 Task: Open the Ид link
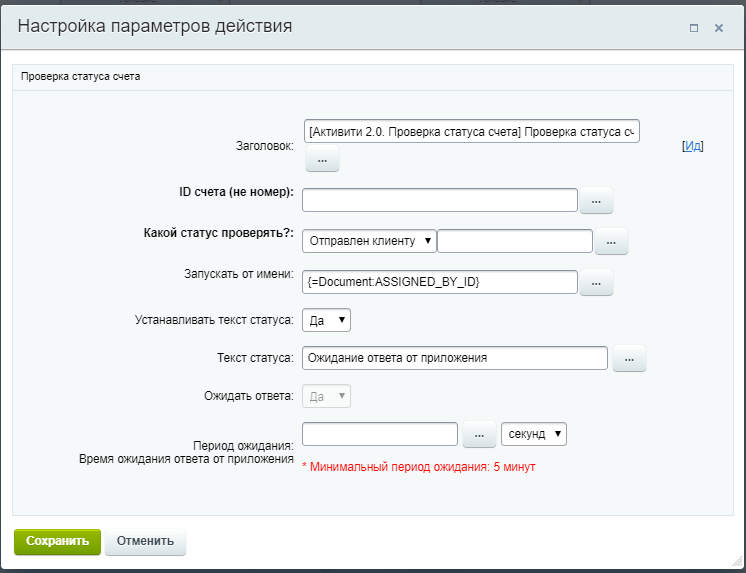tap(693, 146)
